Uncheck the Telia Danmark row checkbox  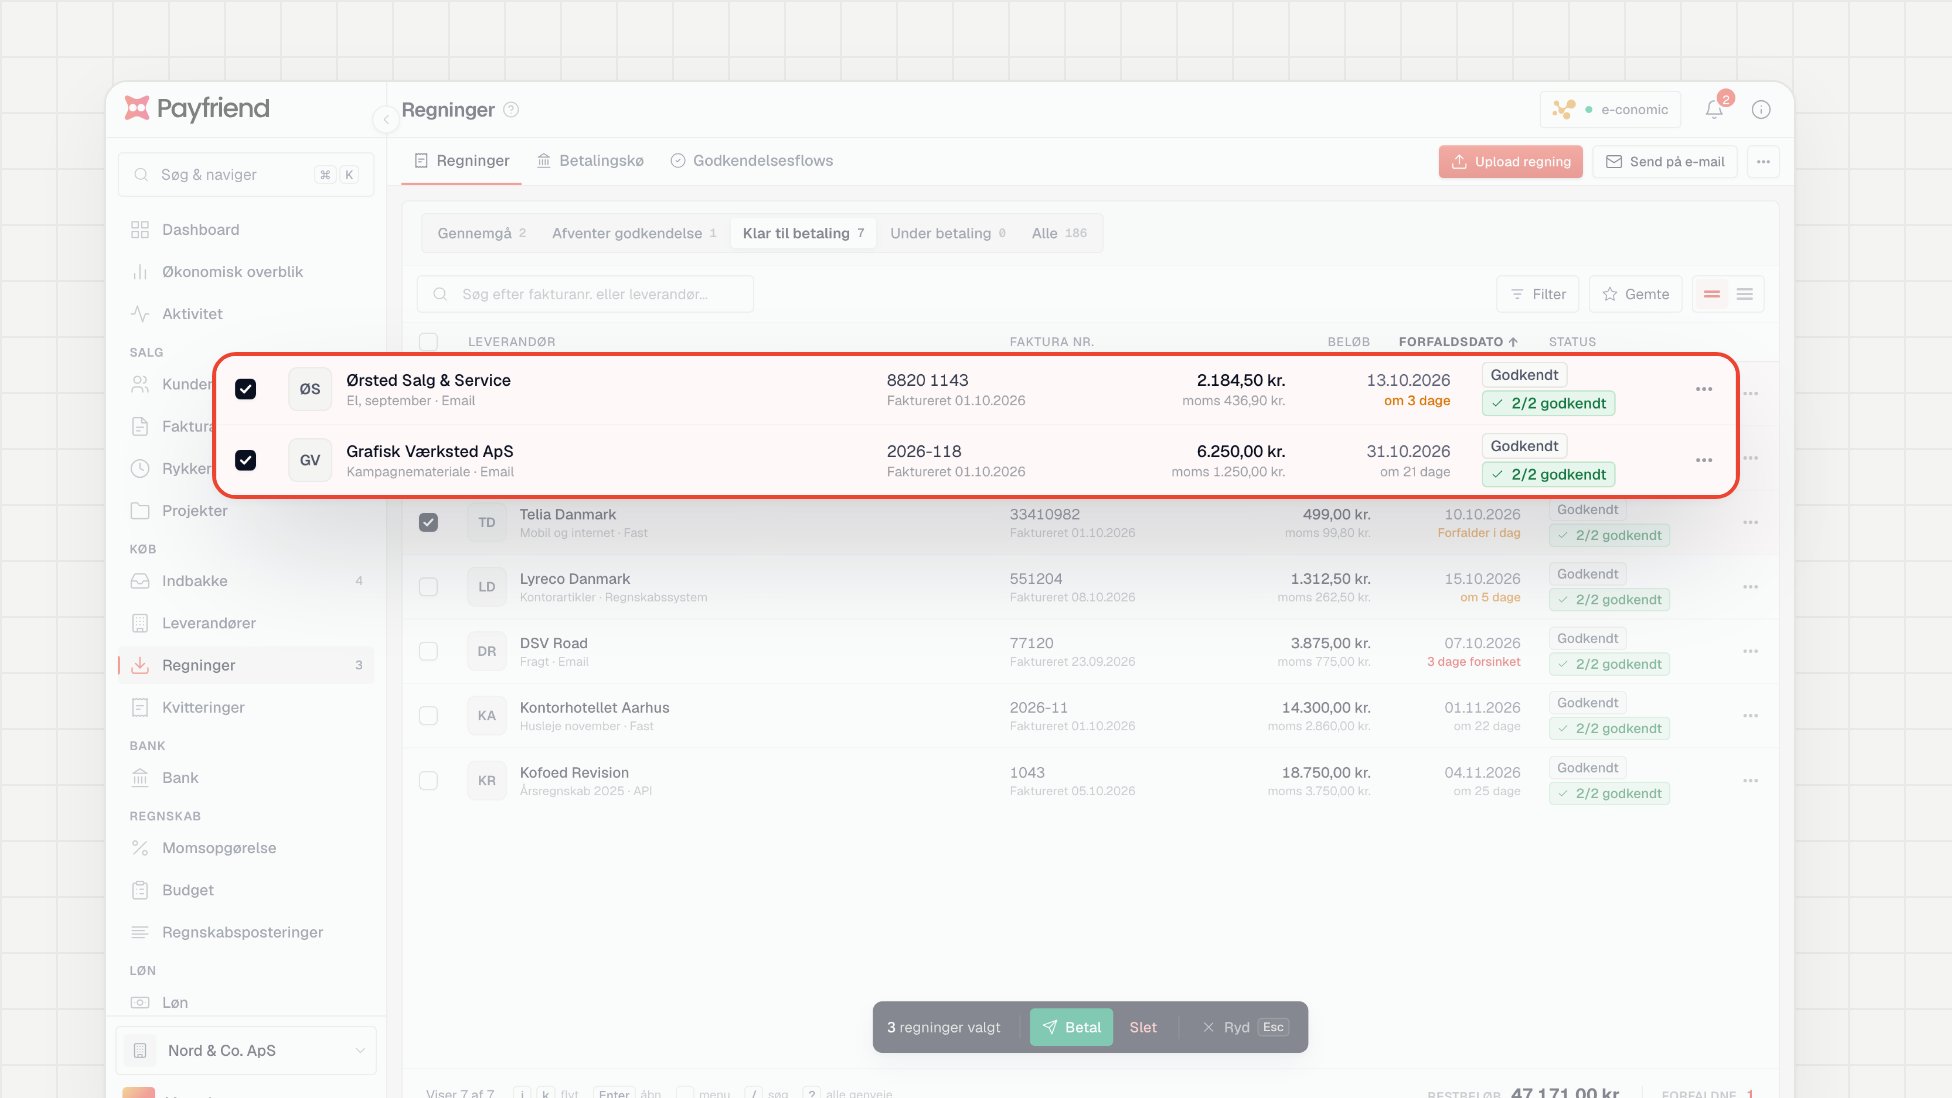click(x=428, y=522)
